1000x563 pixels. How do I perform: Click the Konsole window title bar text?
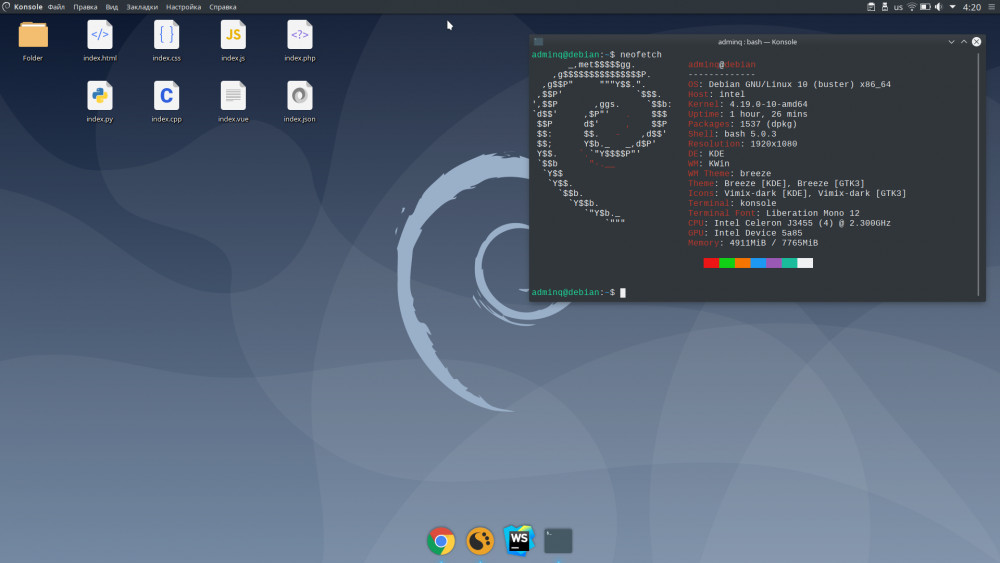coord(758,41)
